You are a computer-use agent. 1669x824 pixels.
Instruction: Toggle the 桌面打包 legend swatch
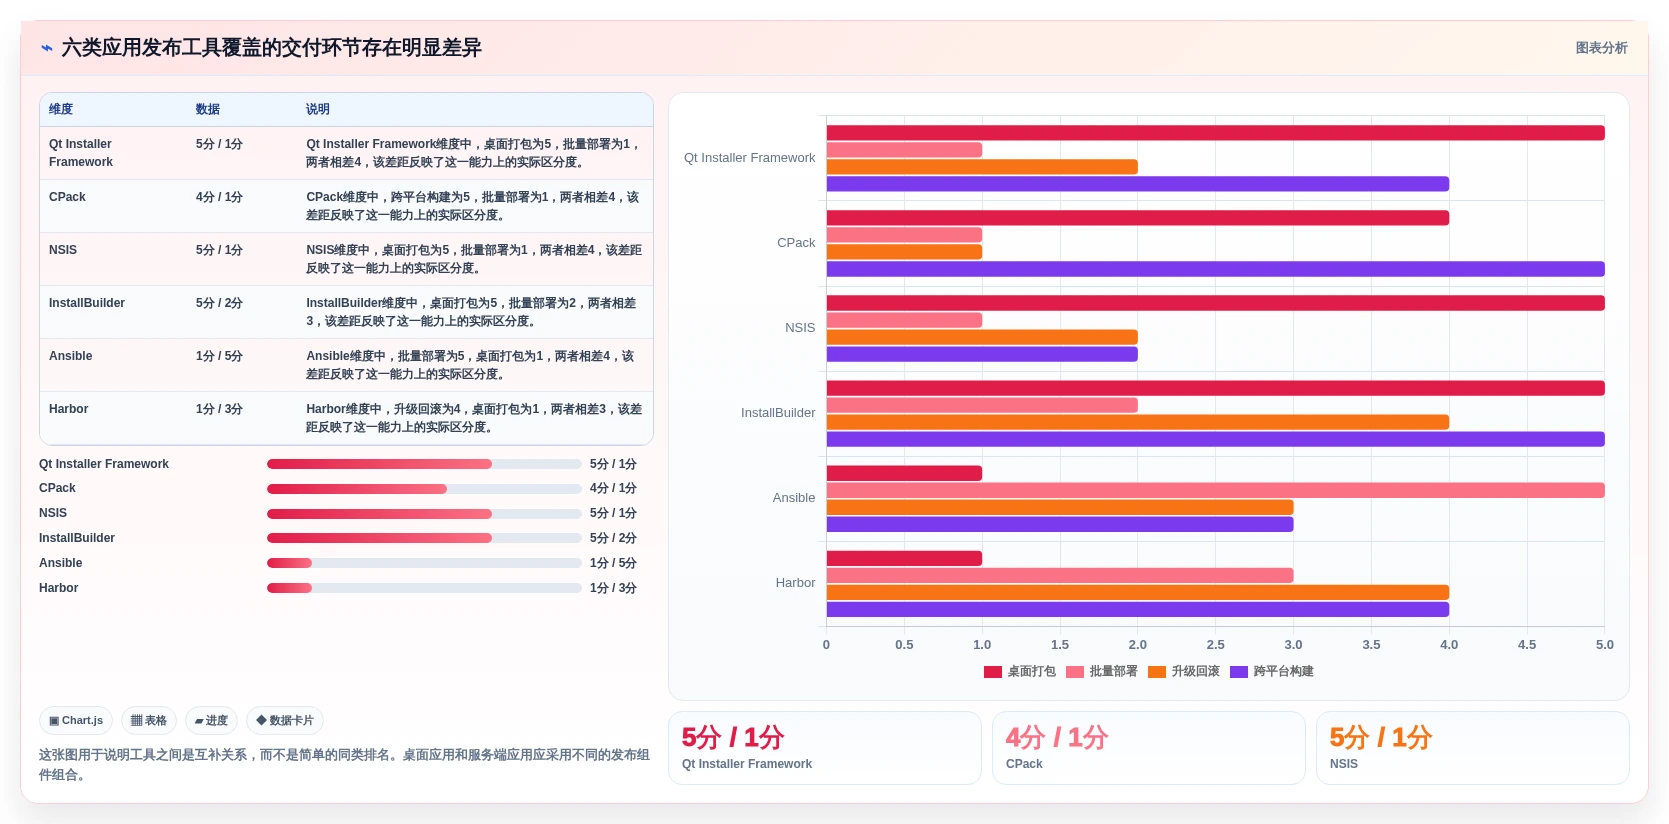[993, 672]
